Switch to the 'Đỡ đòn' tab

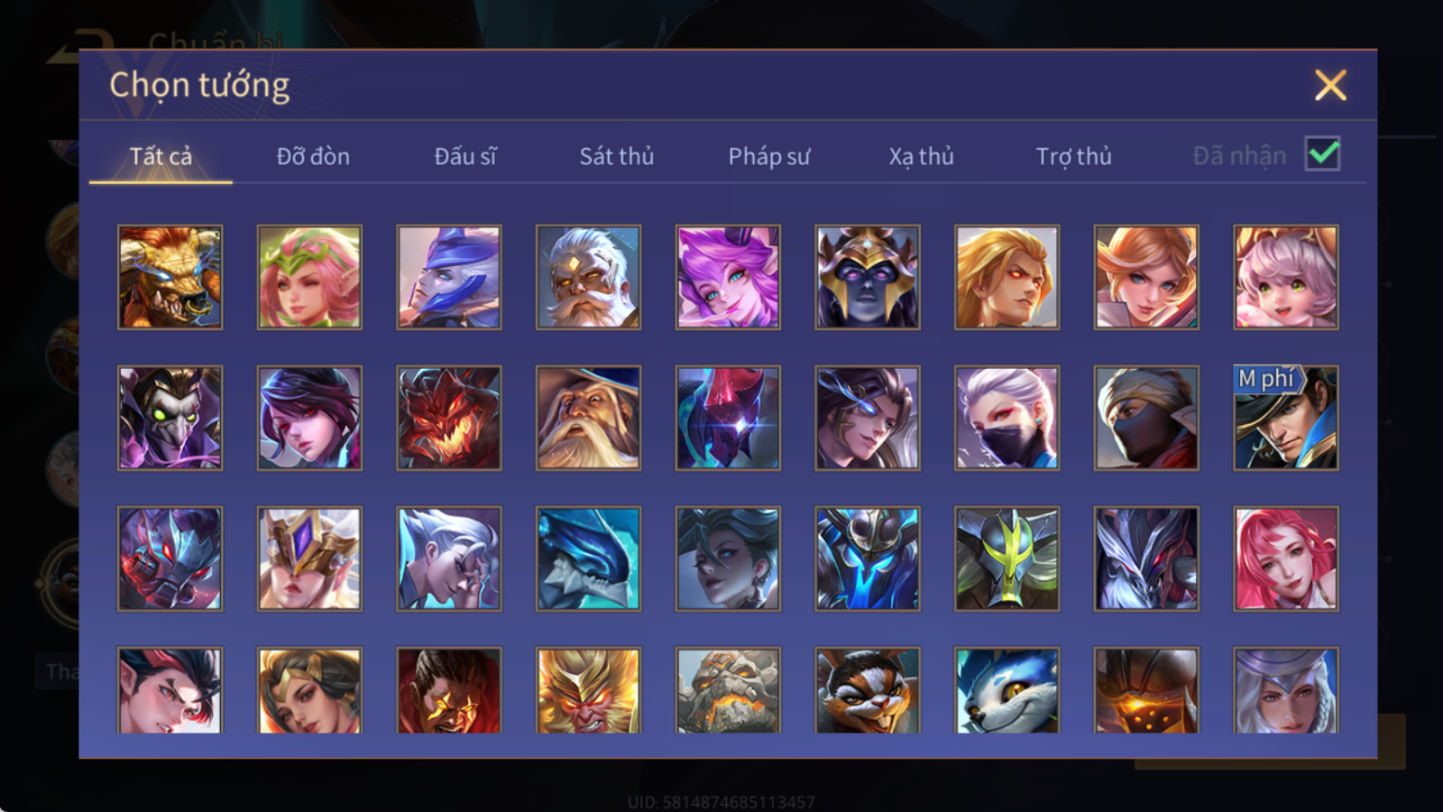313,156
